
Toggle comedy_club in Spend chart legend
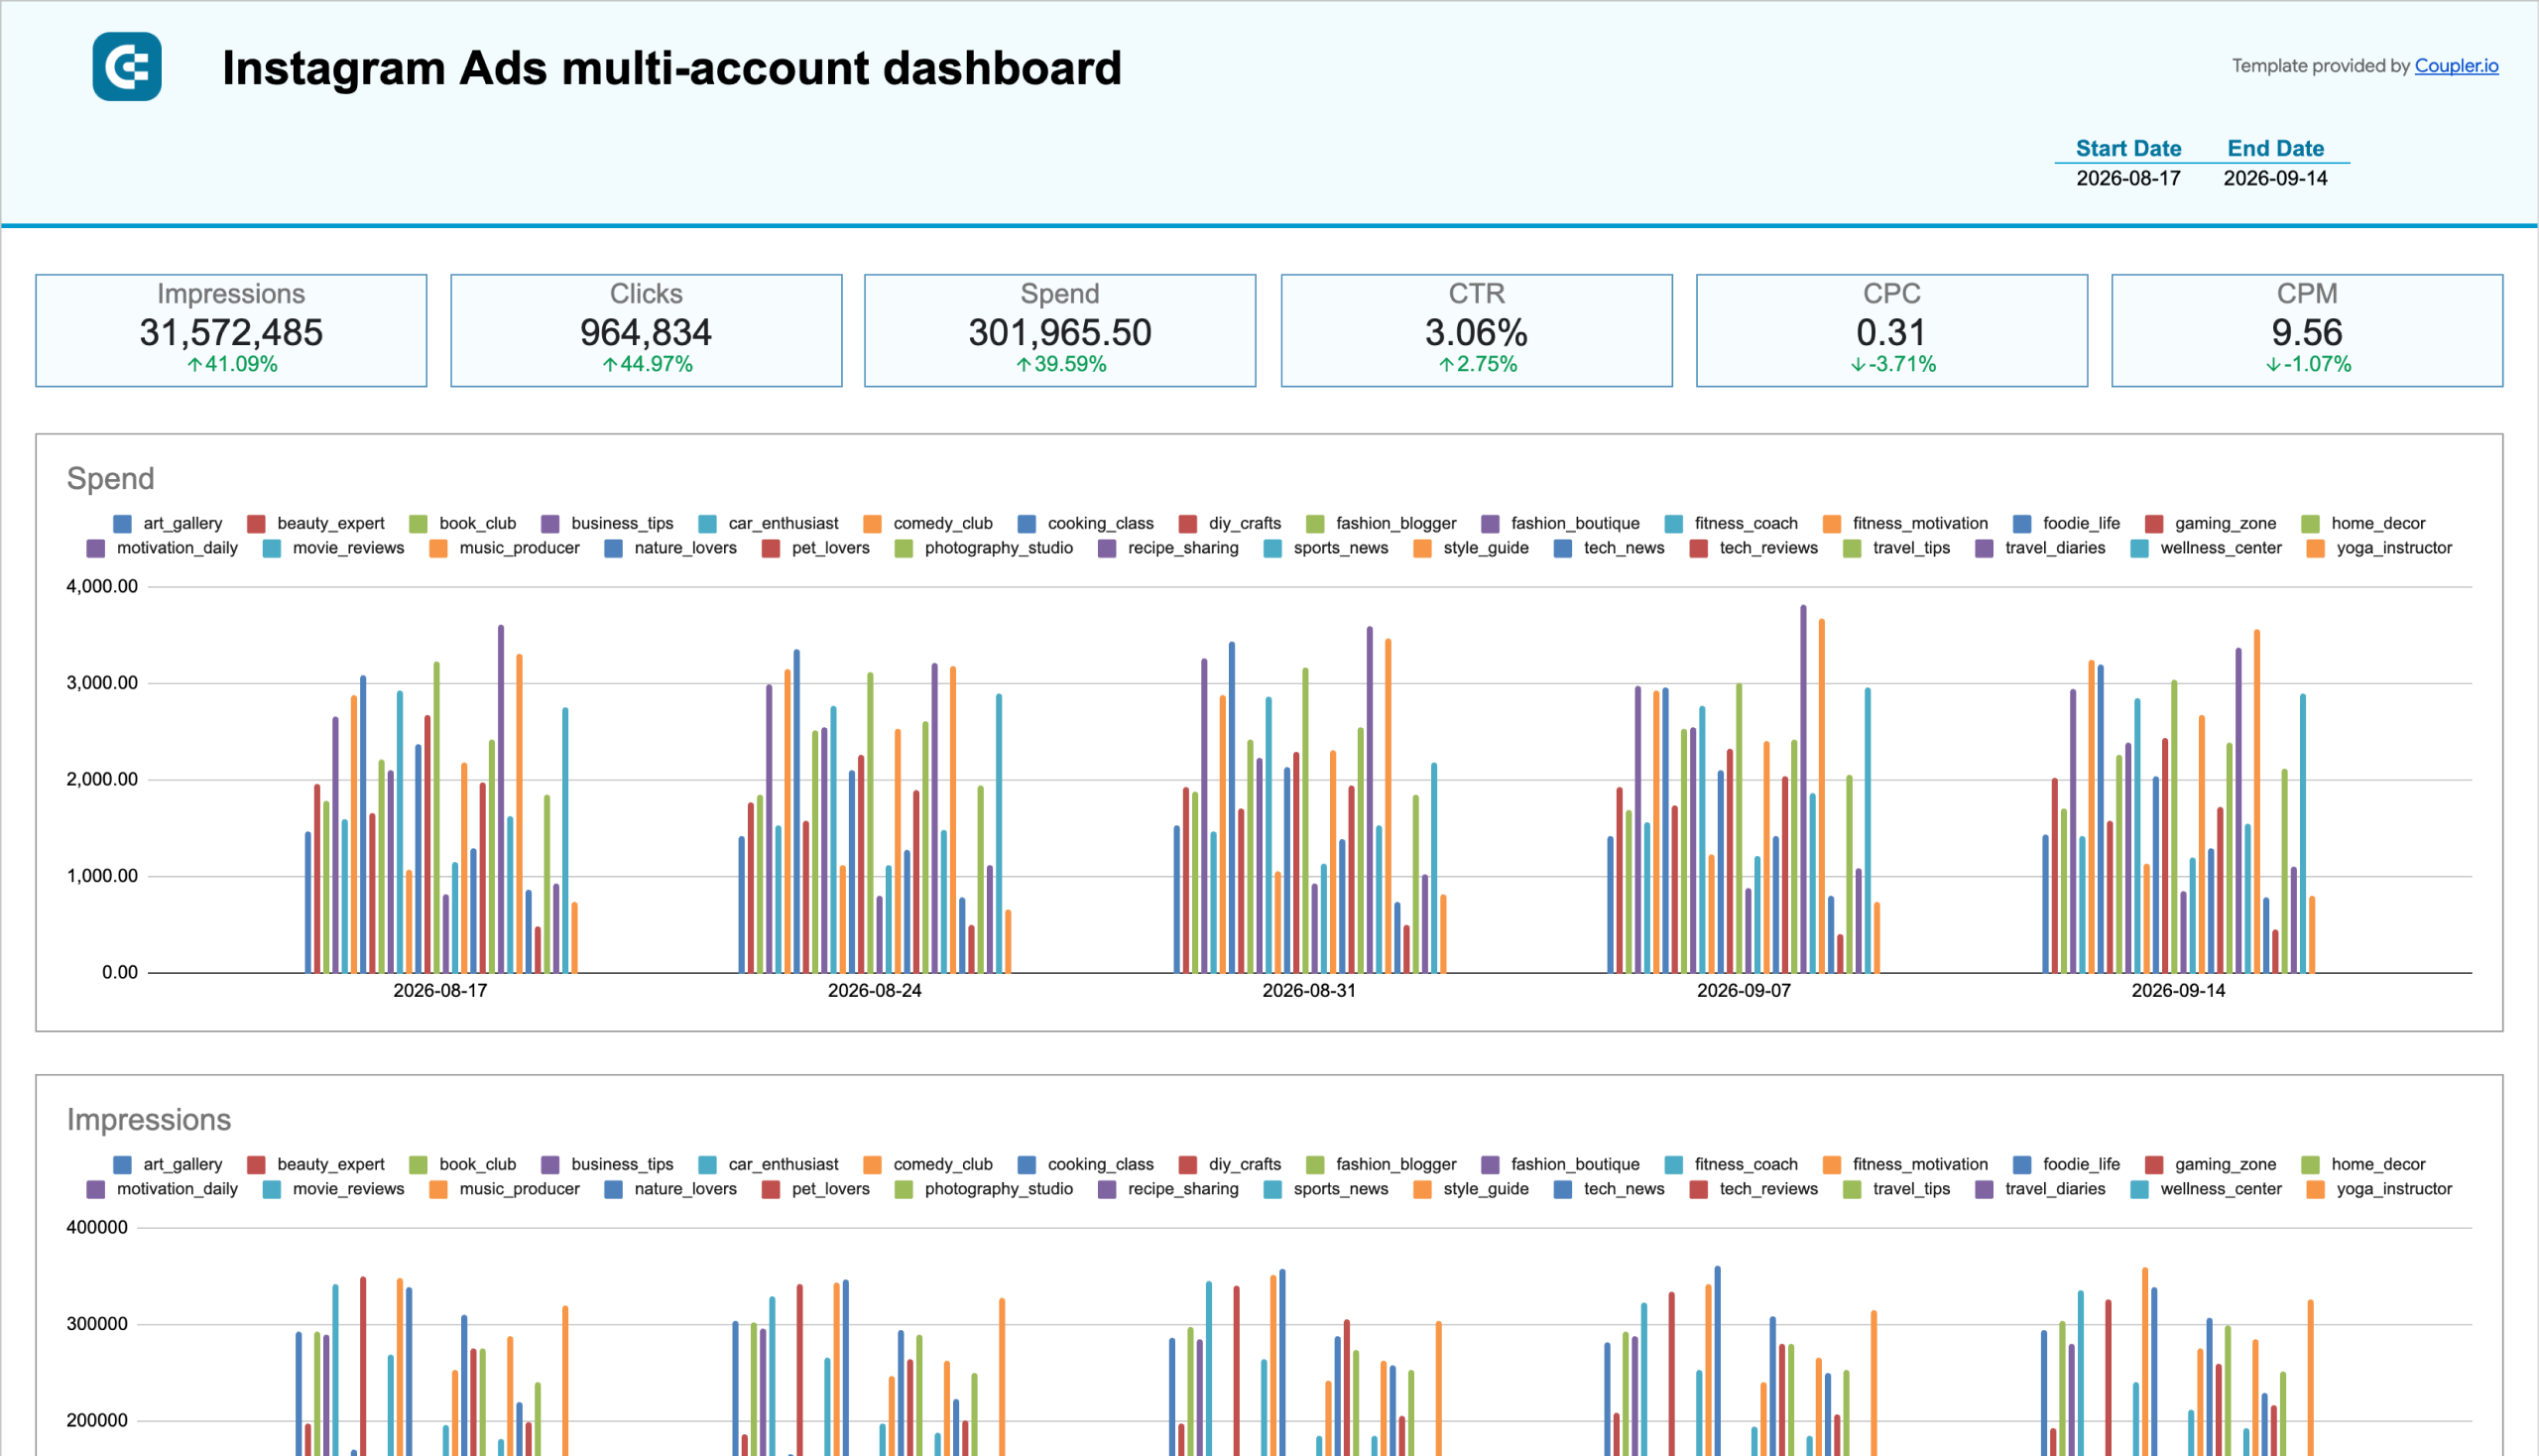coord(928,523)
